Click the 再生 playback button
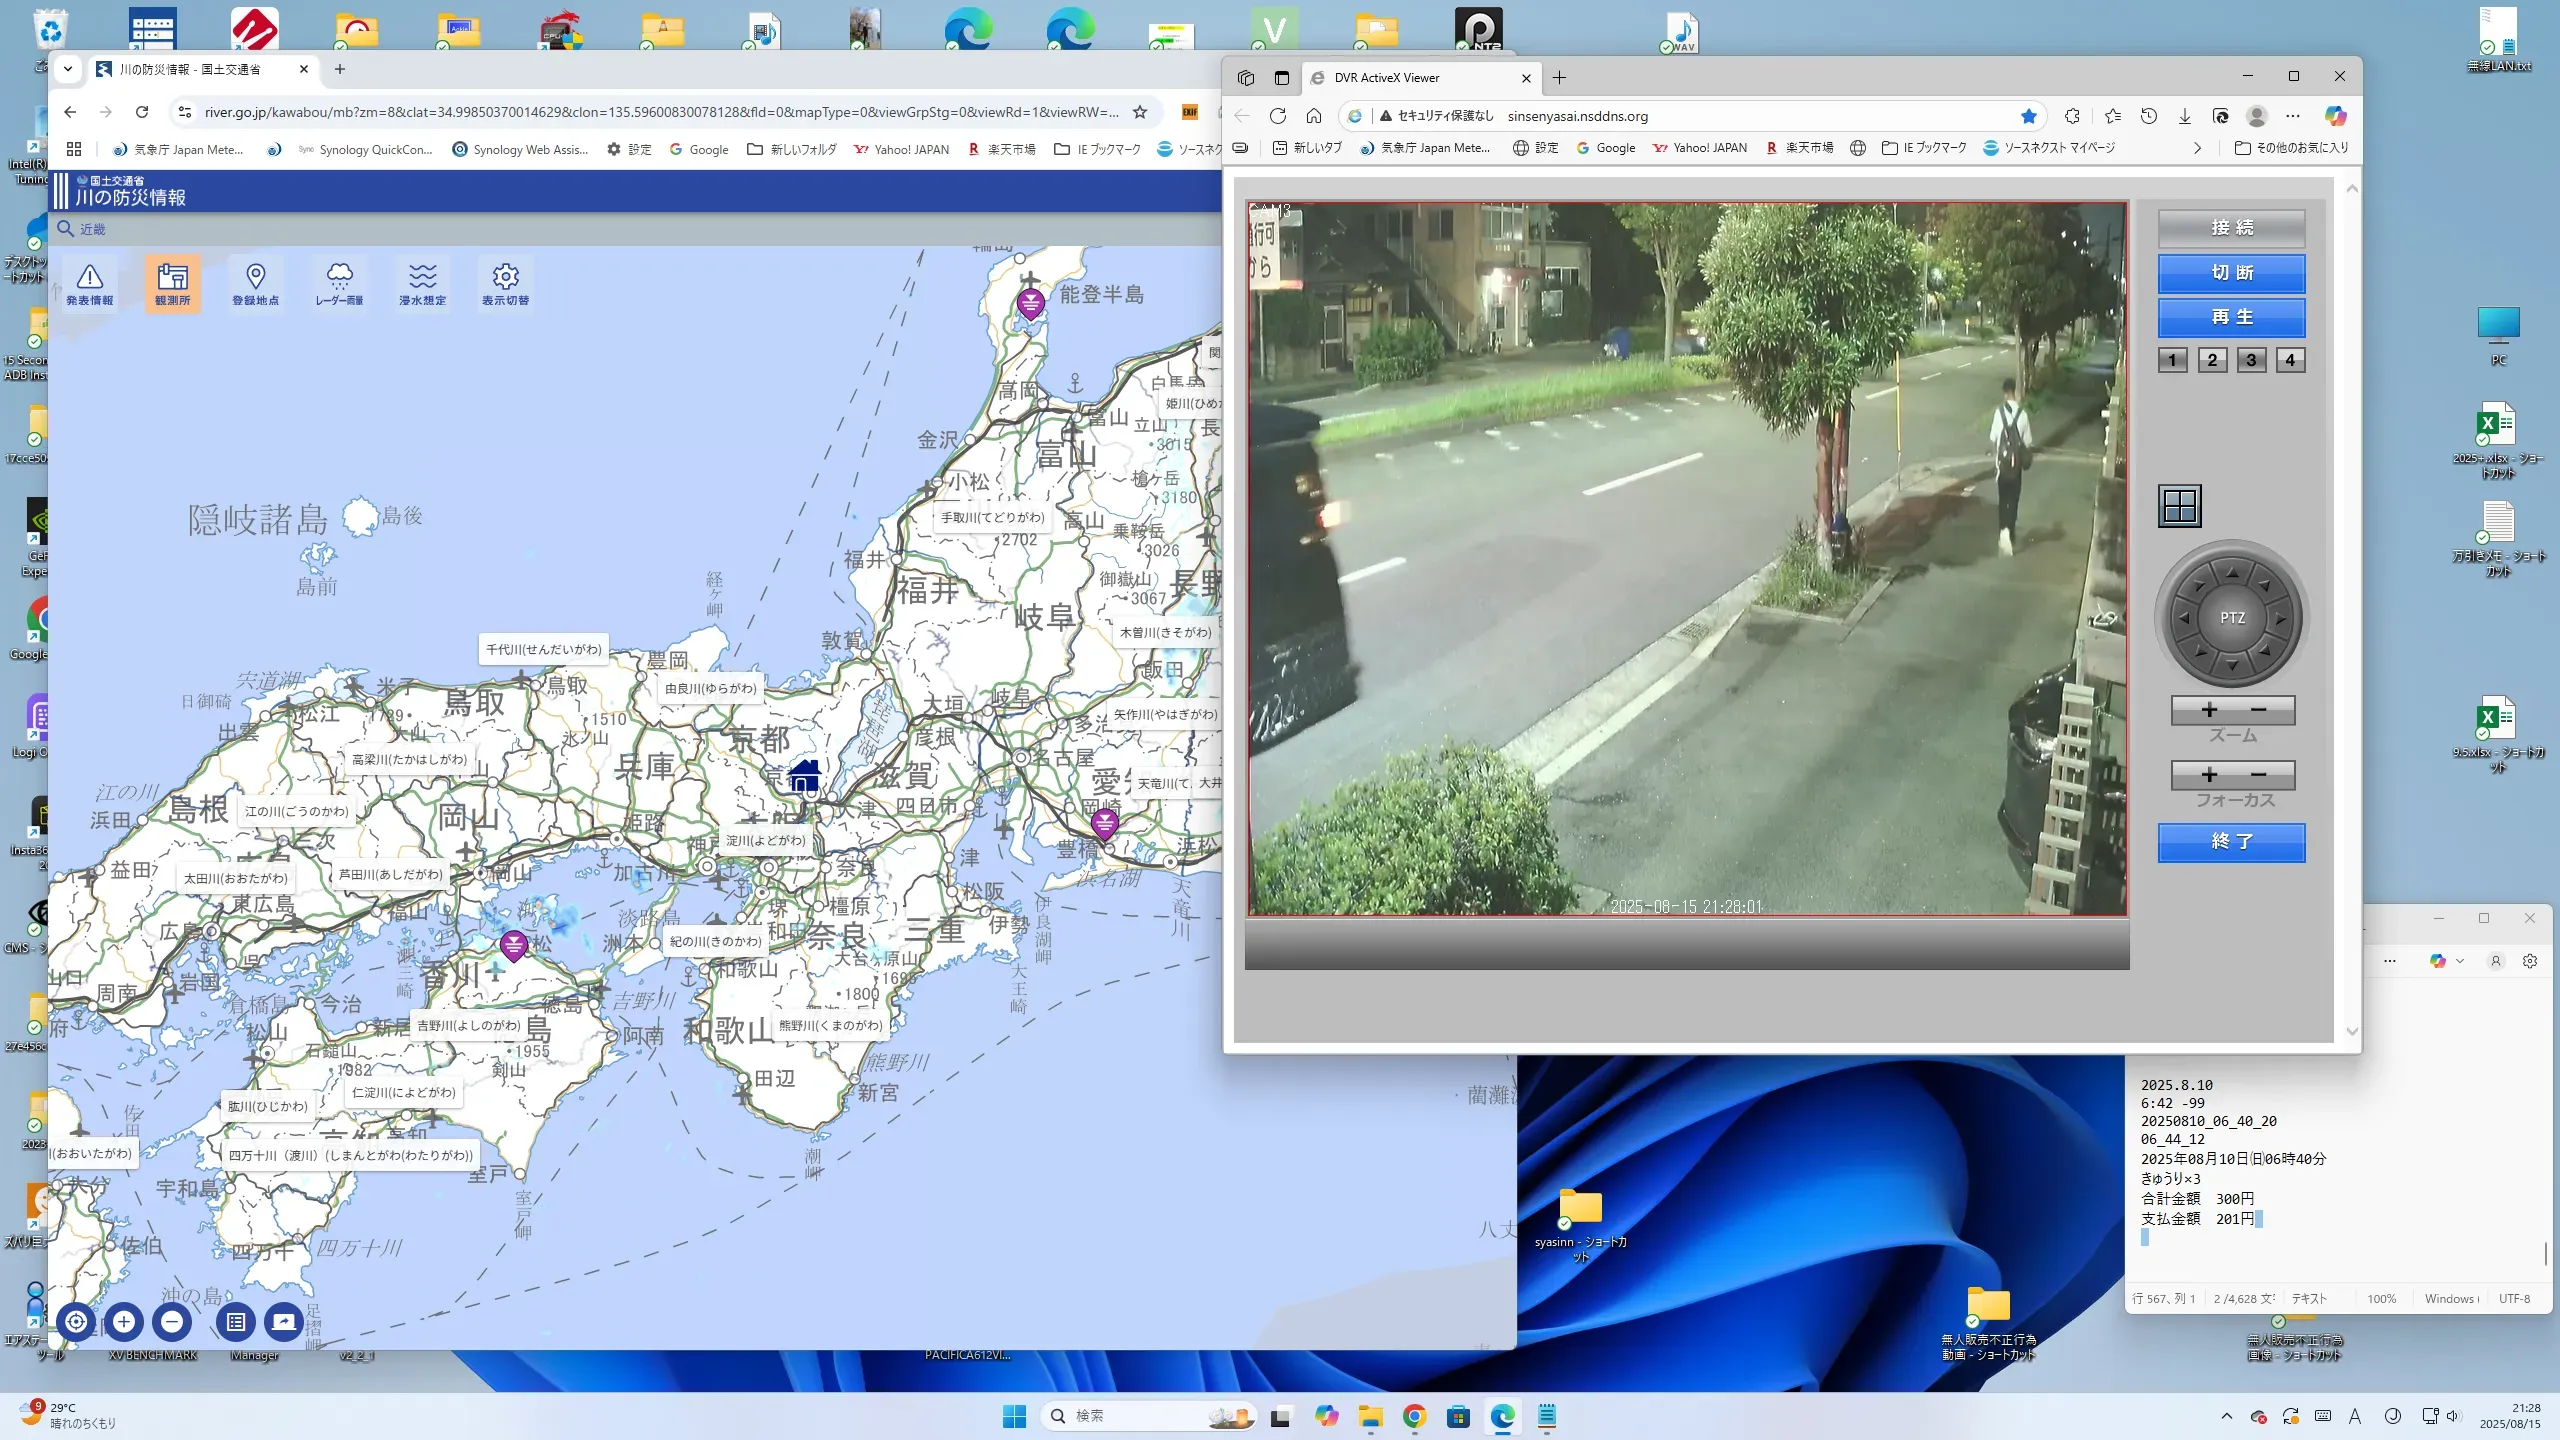The image size is (2560, 1440). pos(2231,317)
